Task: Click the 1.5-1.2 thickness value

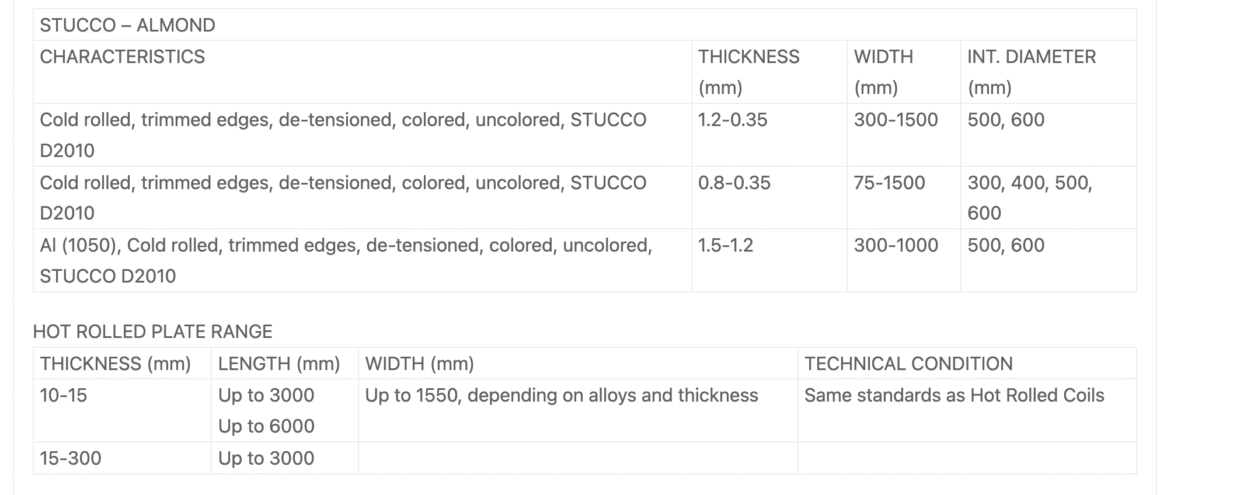Action: pos(726,245)
